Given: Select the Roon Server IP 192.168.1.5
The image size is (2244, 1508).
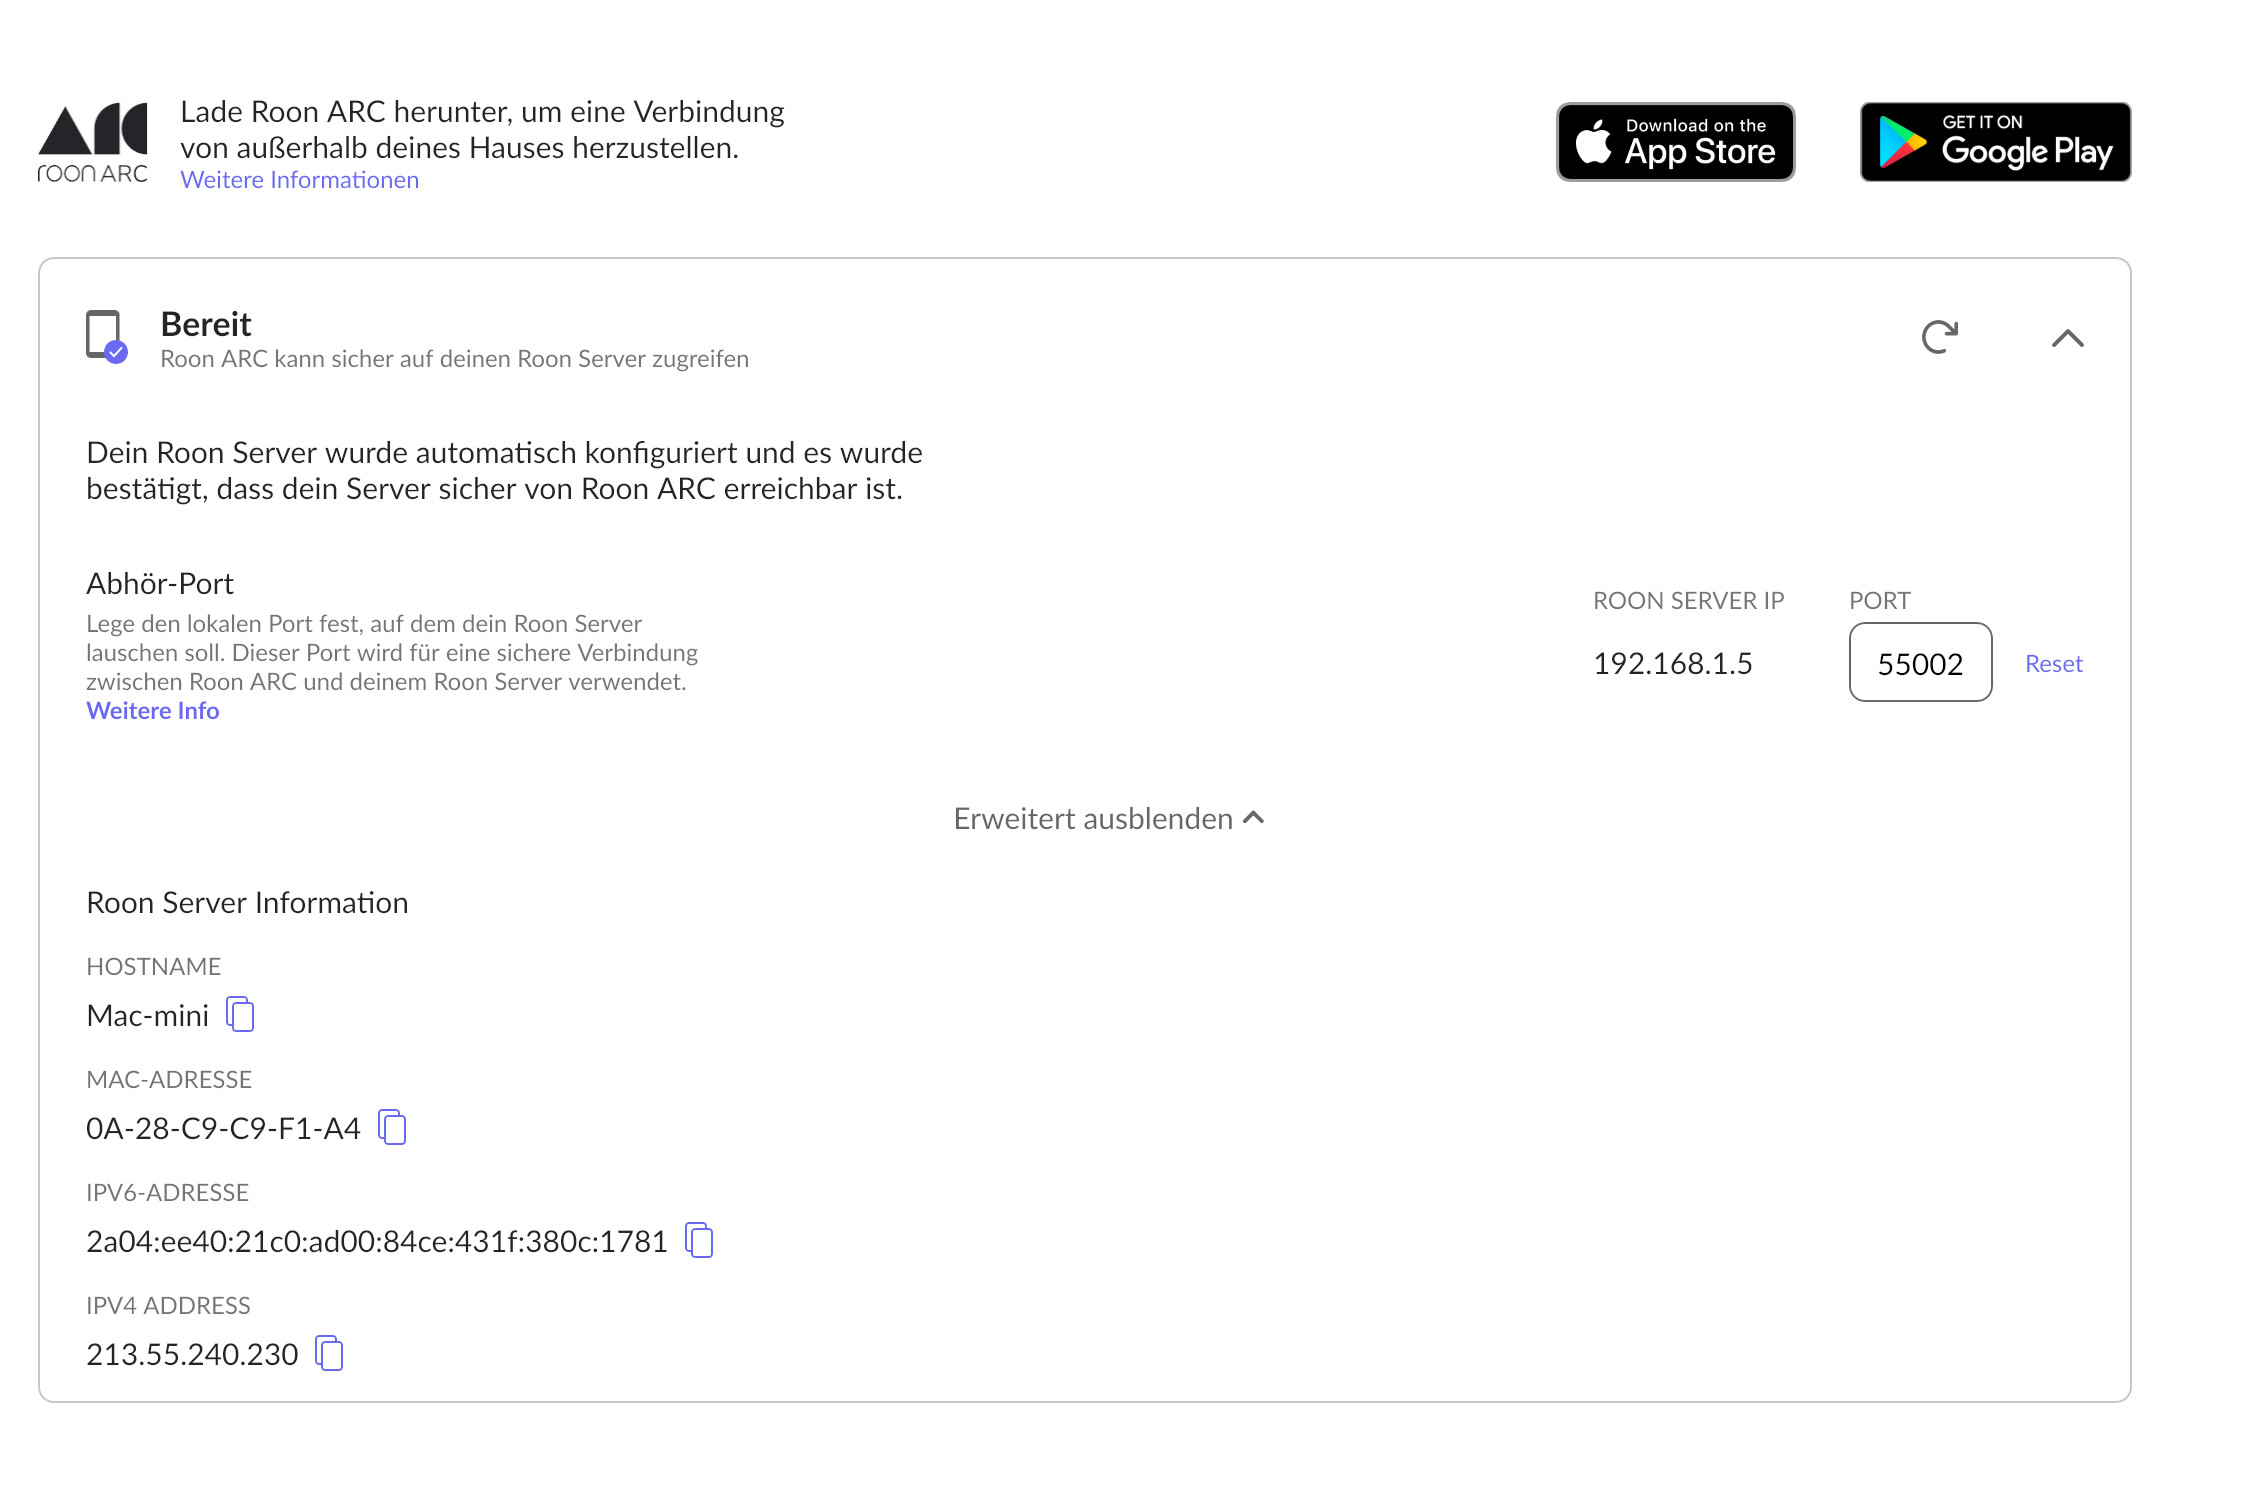Looking at the screenshot, I should (1672, 664).
